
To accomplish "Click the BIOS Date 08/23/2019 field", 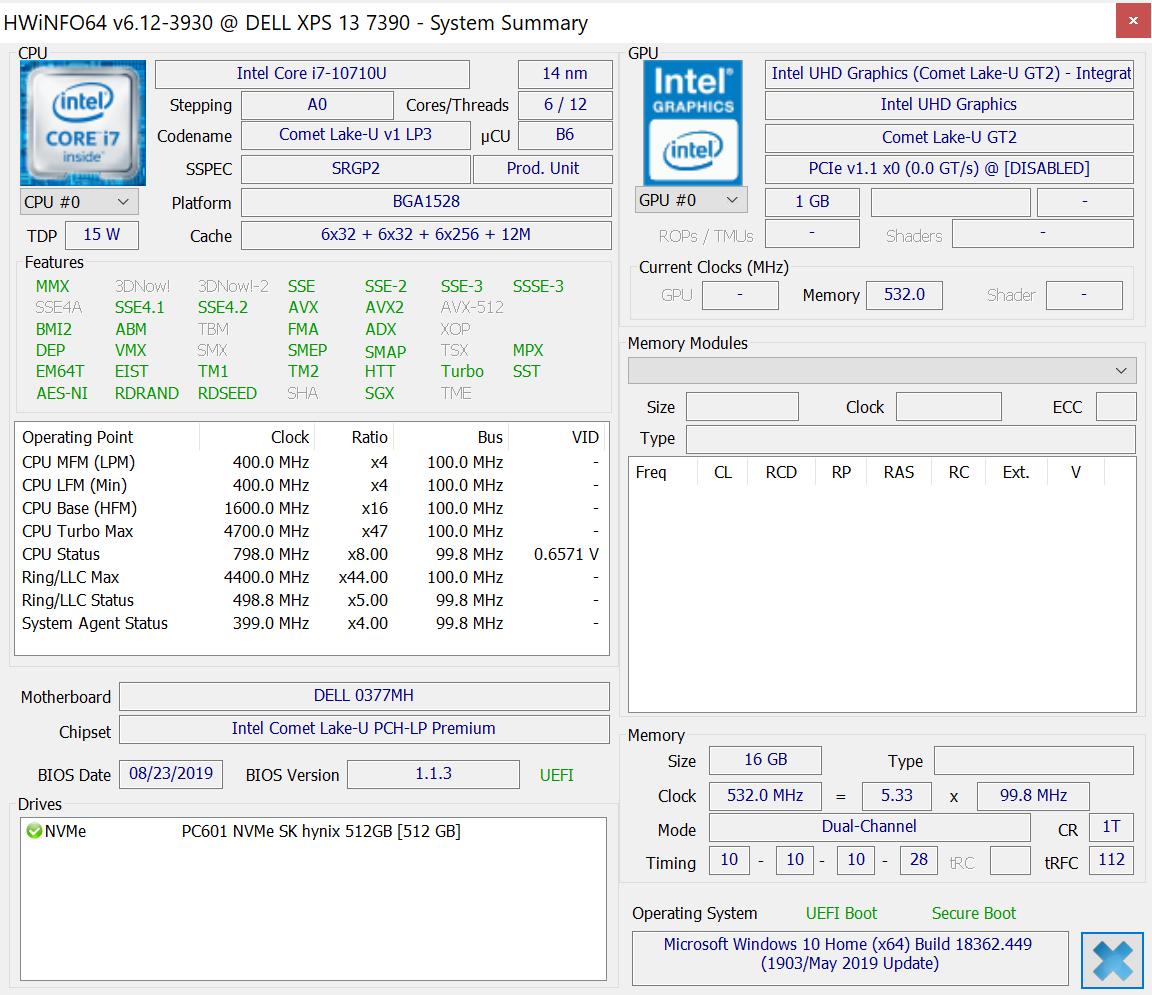I will tap(171, 775).
